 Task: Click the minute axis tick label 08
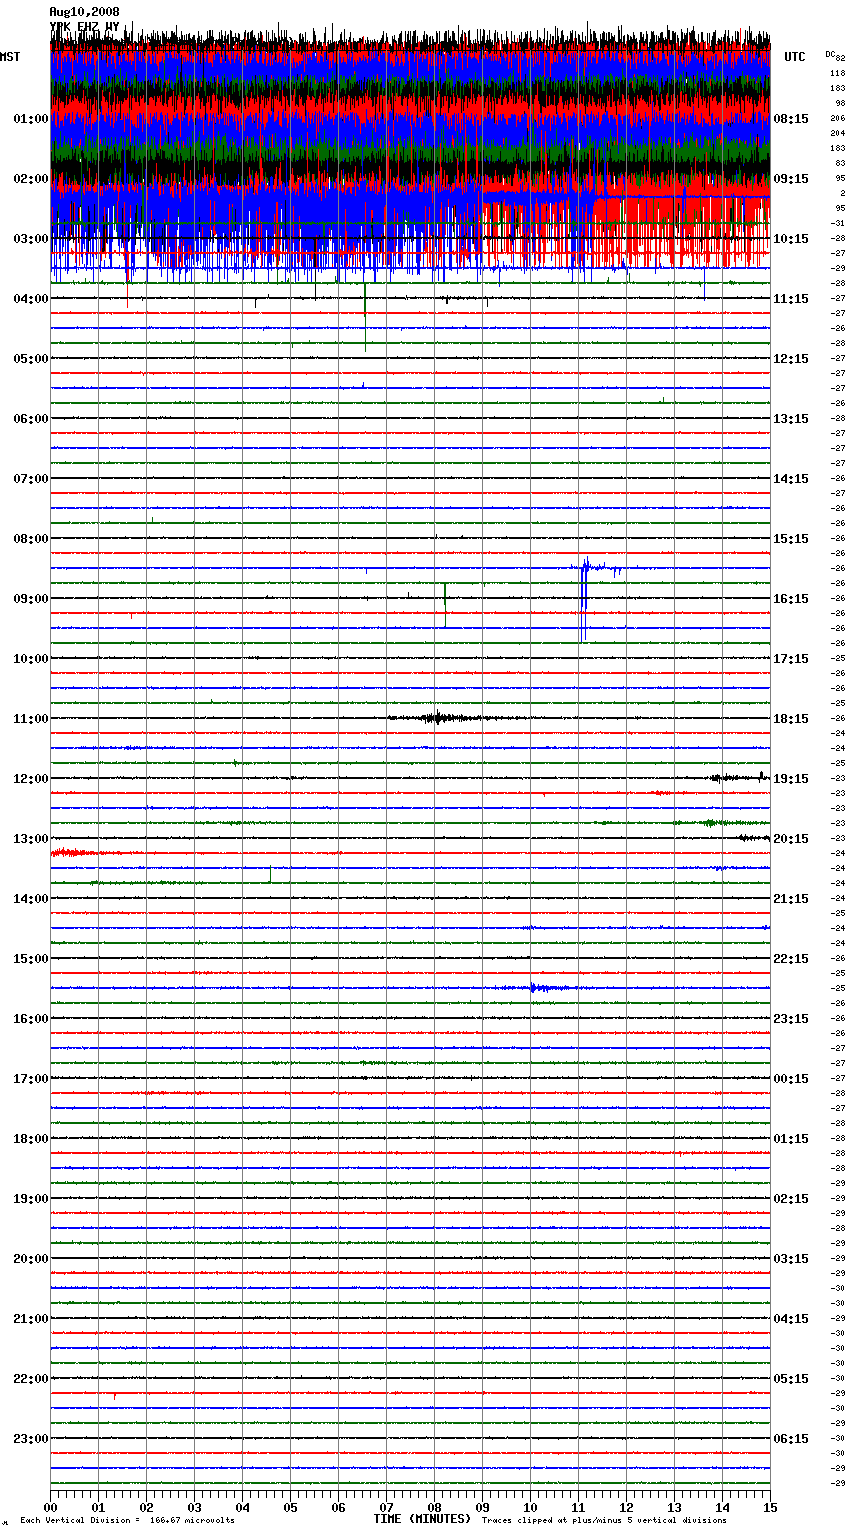pos(434,1507)
